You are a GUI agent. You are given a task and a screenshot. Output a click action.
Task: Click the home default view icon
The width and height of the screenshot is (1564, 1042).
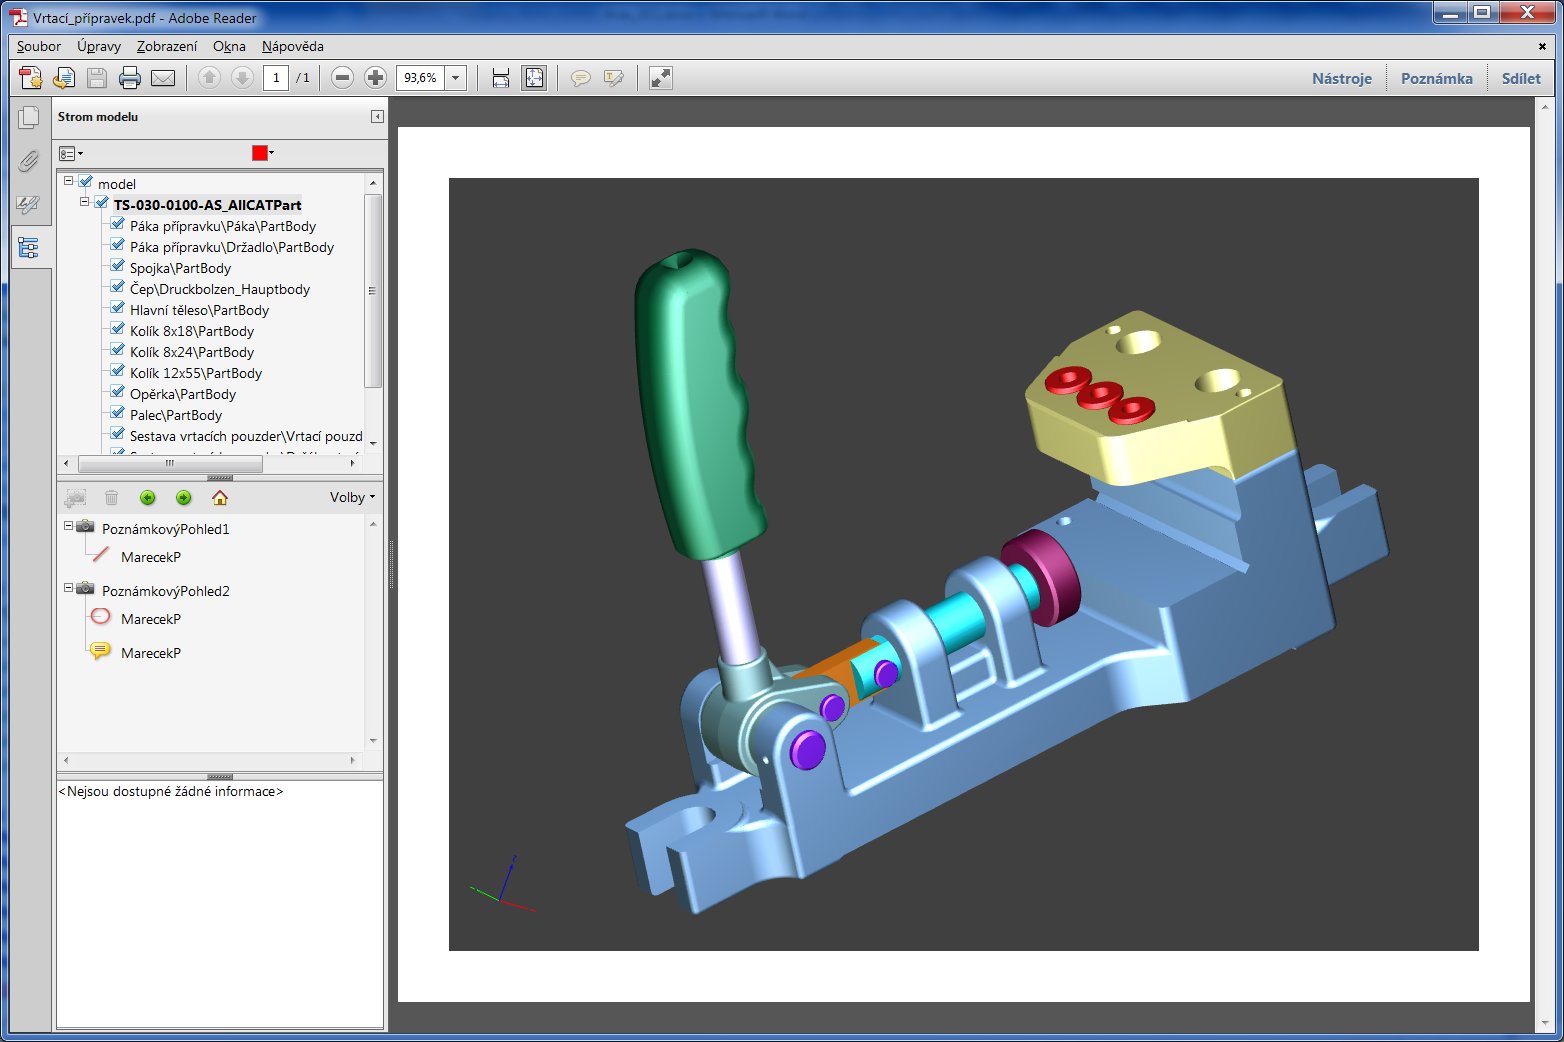point(220,498)
